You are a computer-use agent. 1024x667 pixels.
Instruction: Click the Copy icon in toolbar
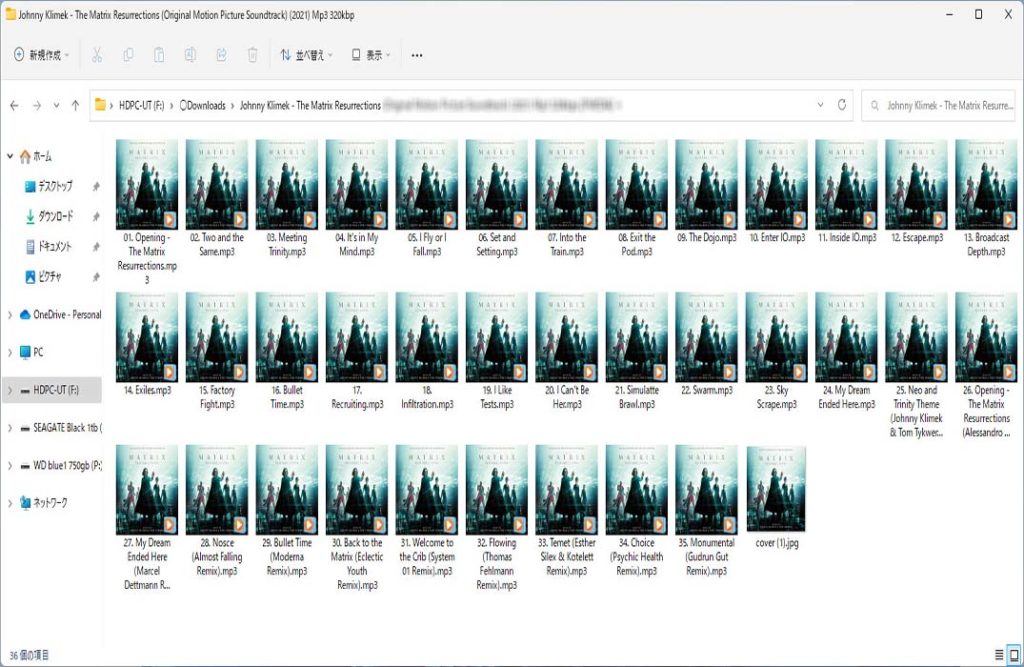[x=128, y=55]
